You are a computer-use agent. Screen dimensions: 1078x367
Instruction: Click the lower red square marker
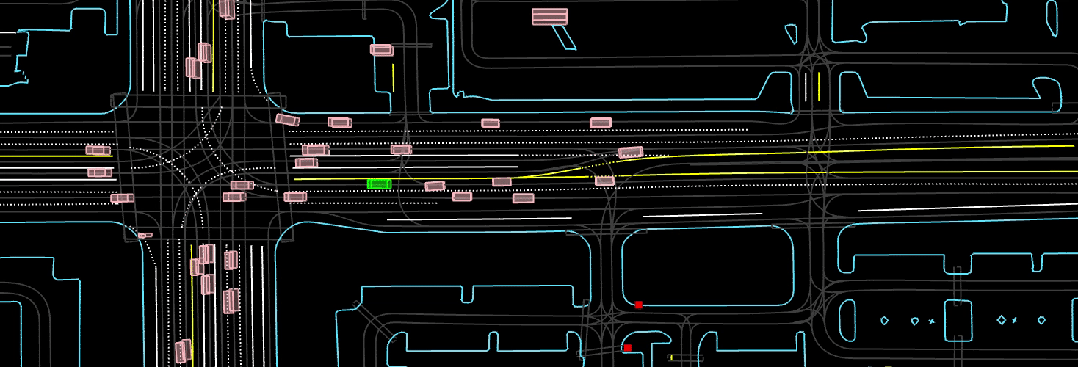(628, 348)
